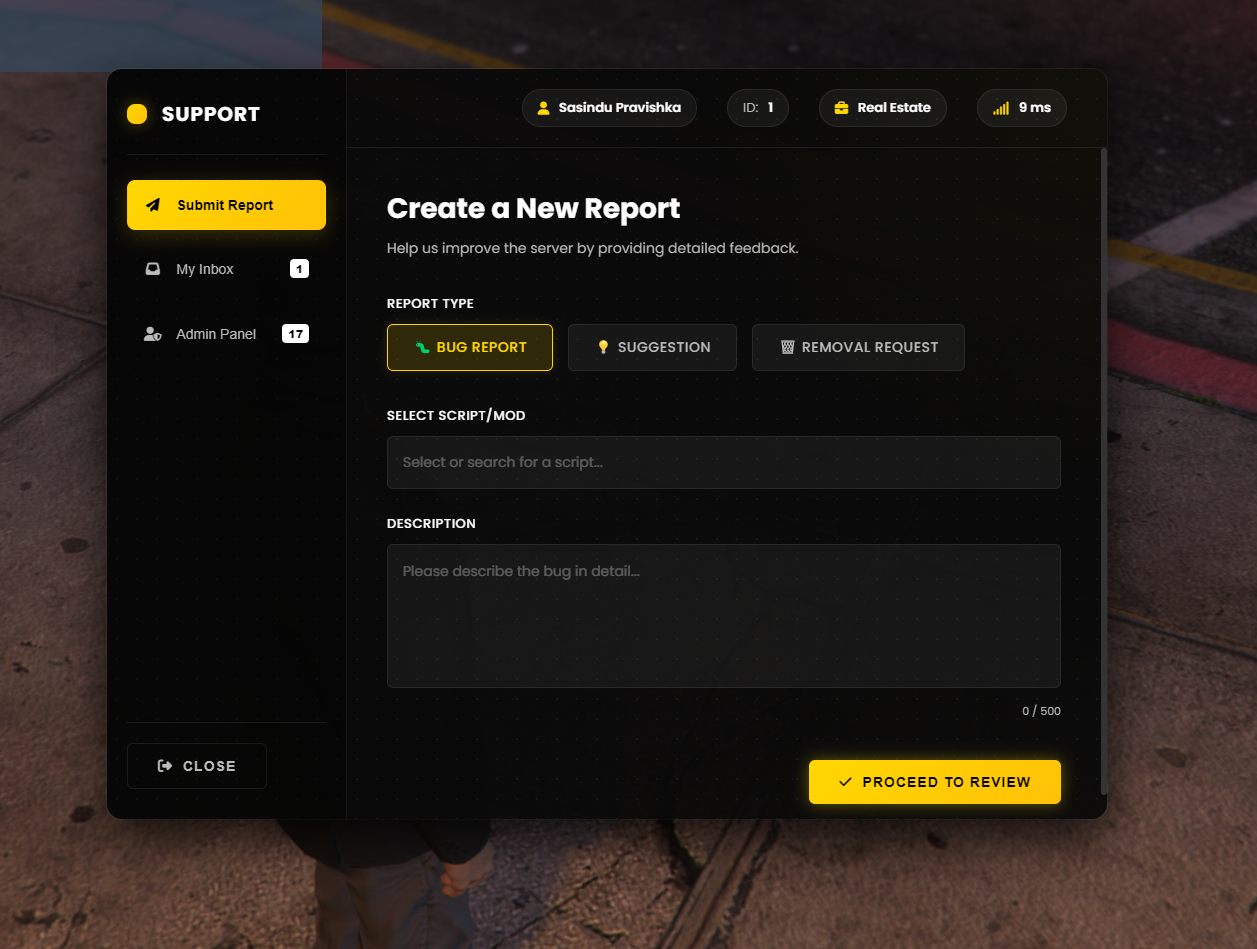Click the Create a New Report heading

[533, 208]
